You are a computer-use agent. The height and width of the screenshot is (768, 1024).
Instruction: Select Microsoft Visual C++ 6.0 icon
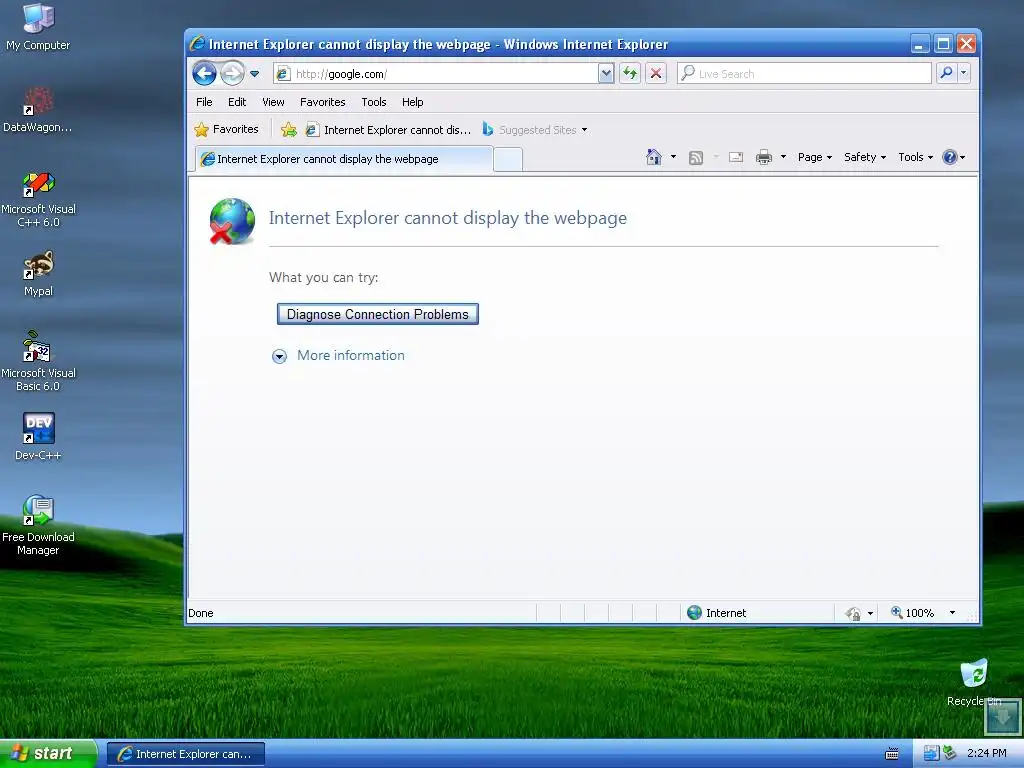pos(38,199)
